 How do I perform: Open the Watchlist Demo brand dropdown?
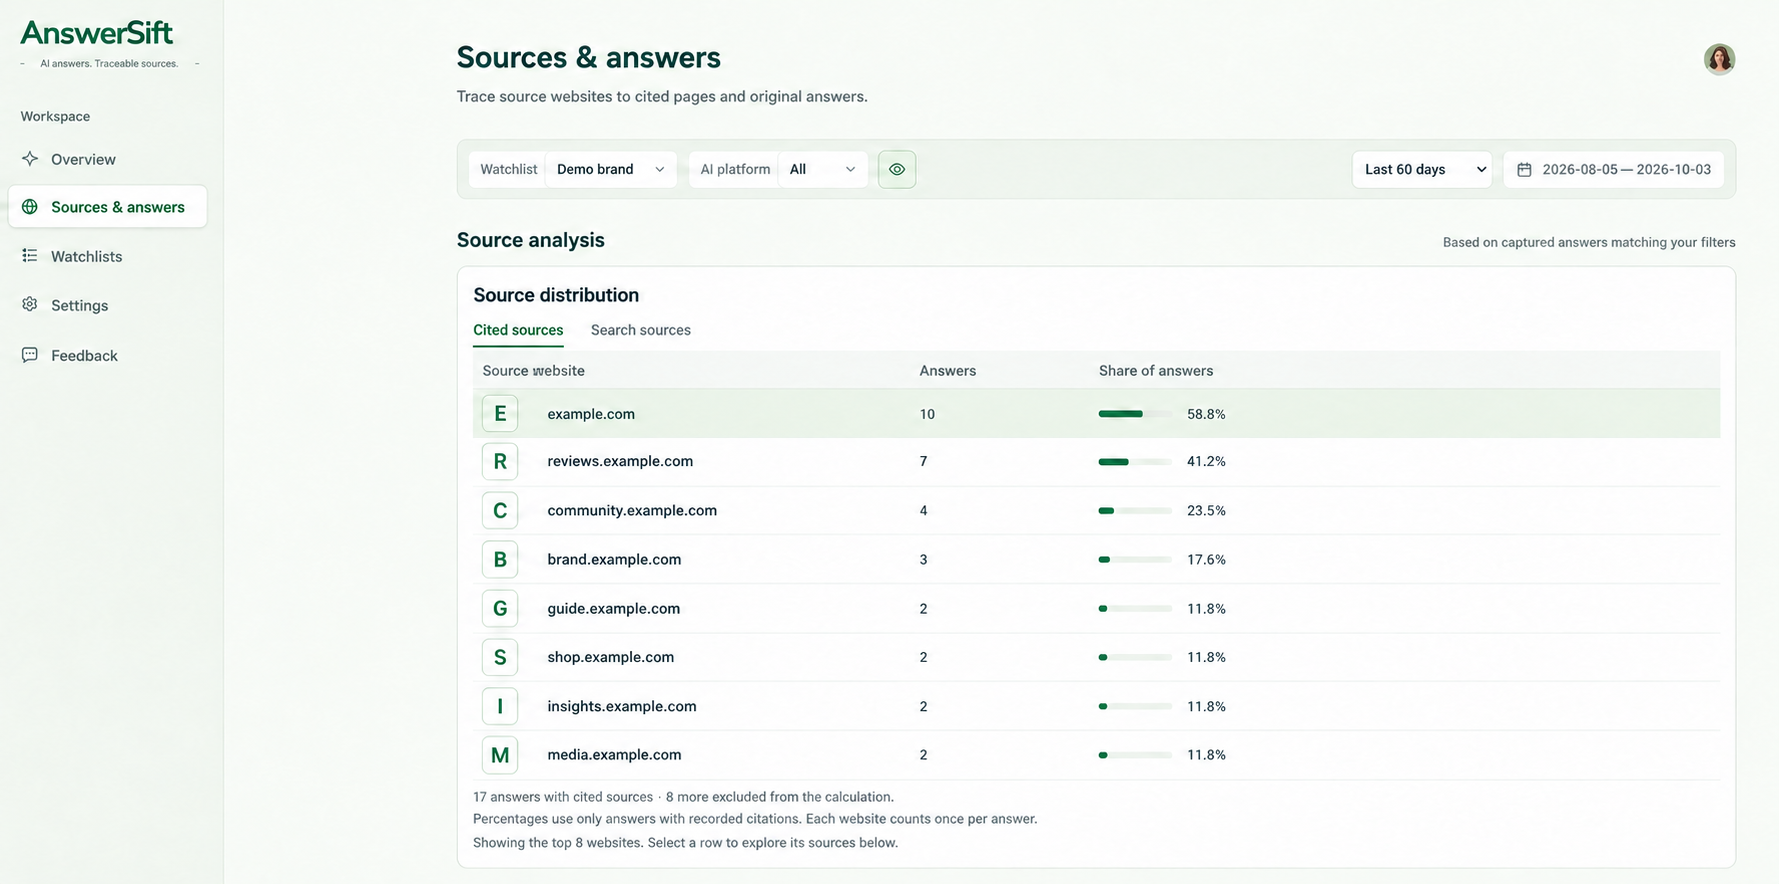coord(611,169)
